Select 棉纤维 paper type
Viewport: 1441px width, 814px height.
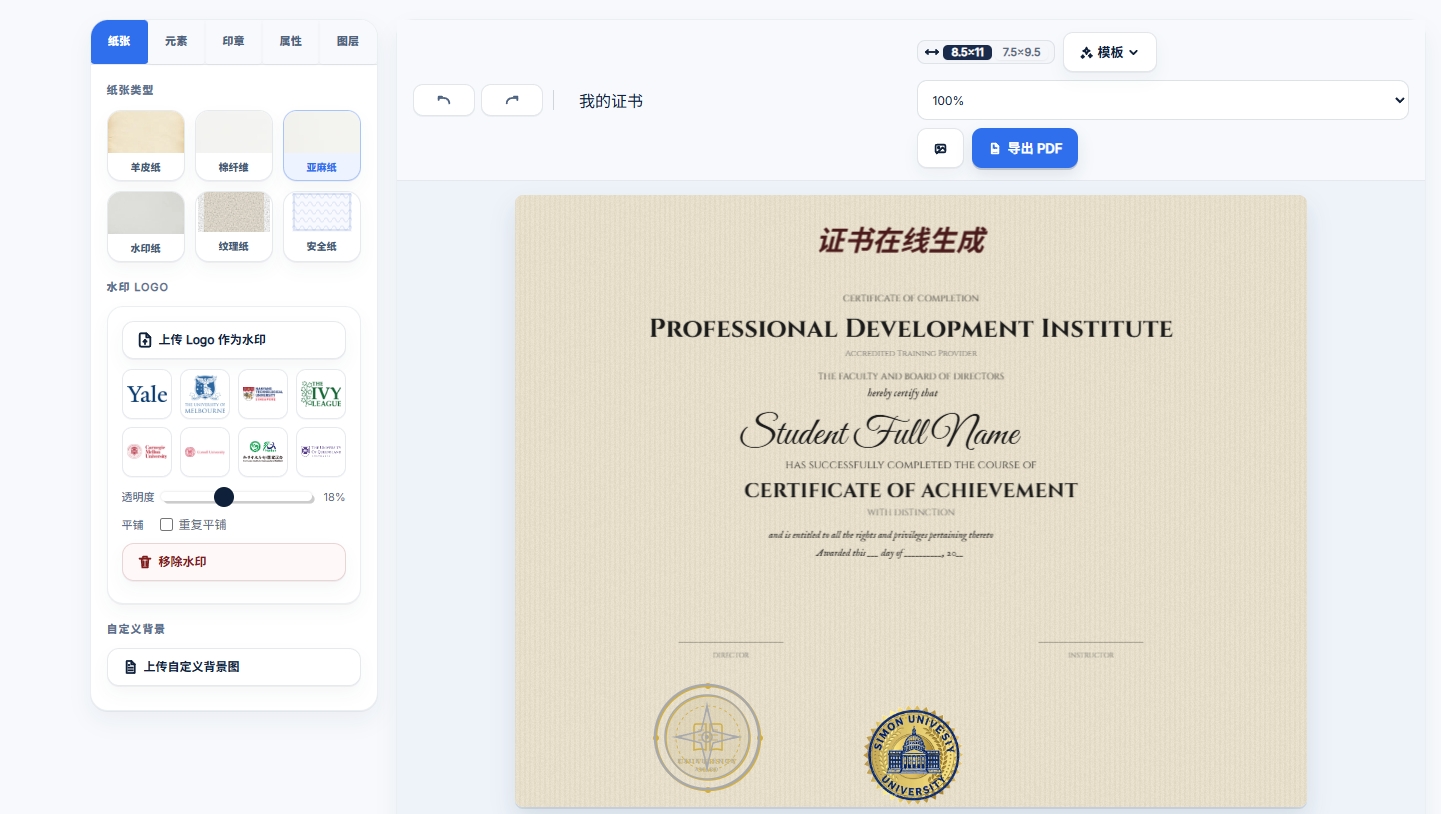(x=234, y=145)
